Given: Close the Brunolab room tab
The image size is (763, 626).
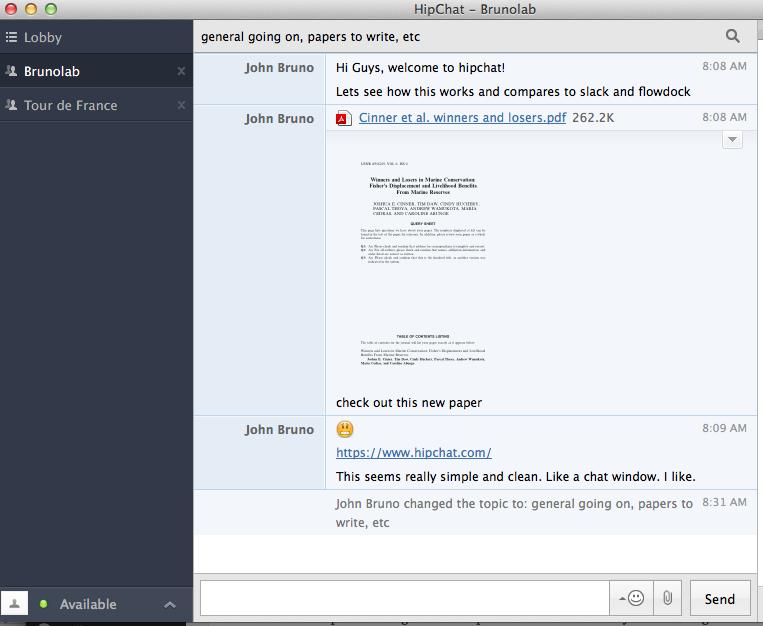Looking at the screenshot, I should click(181, 71).
